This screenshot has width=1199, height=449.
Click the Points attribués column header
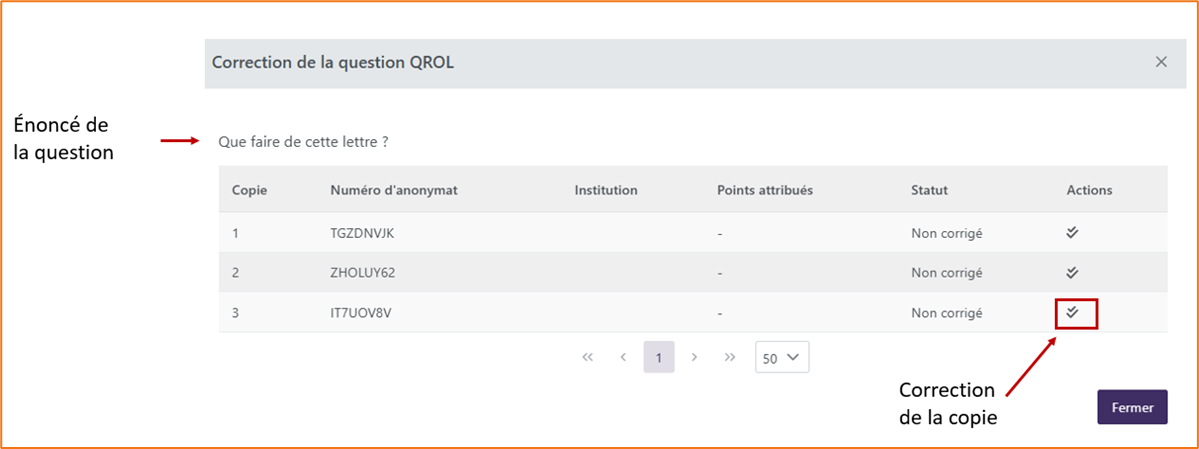[765, 190]
